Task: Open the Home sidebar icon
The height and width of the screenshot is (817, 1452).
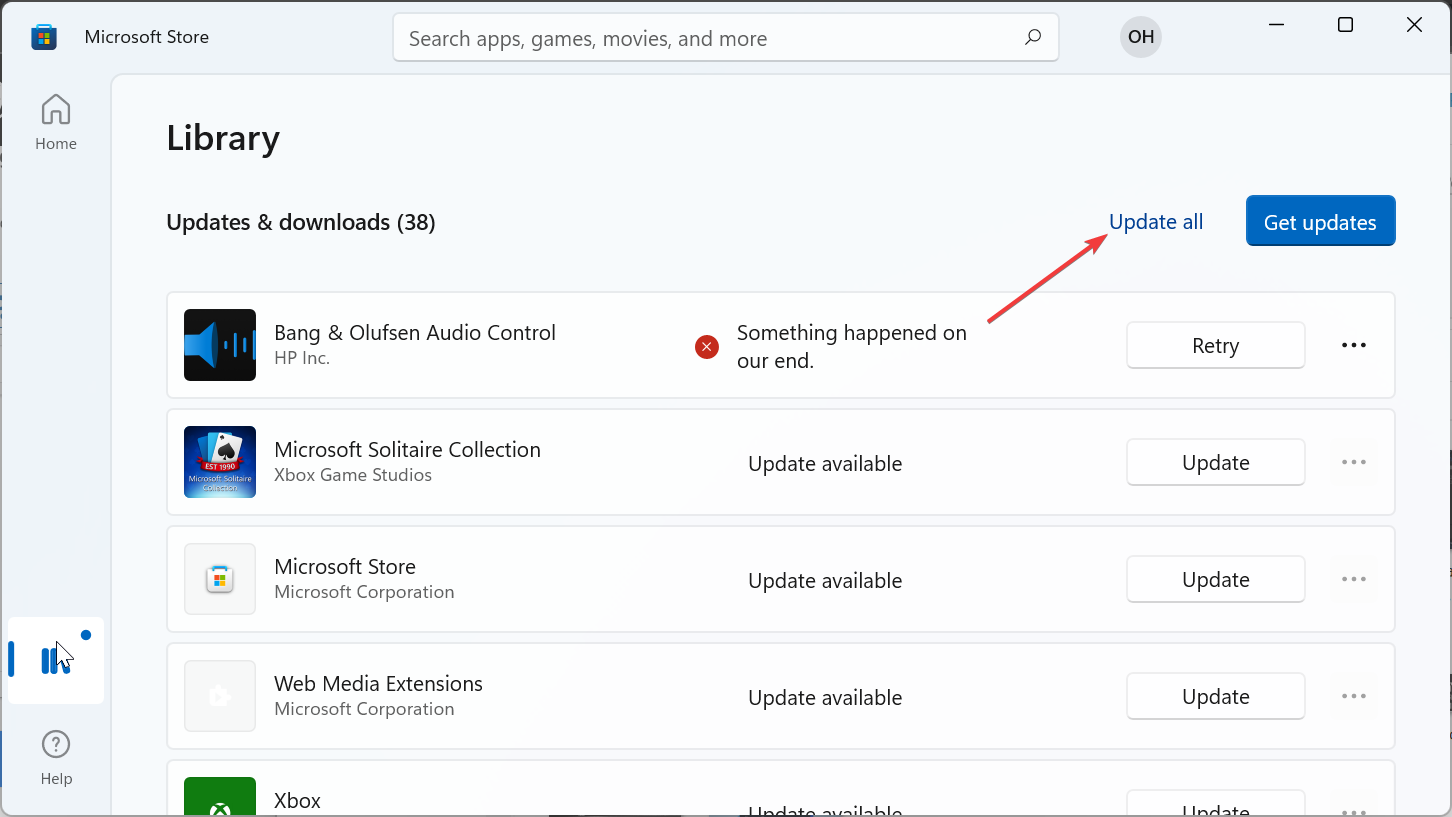Action: pos(56,122)
